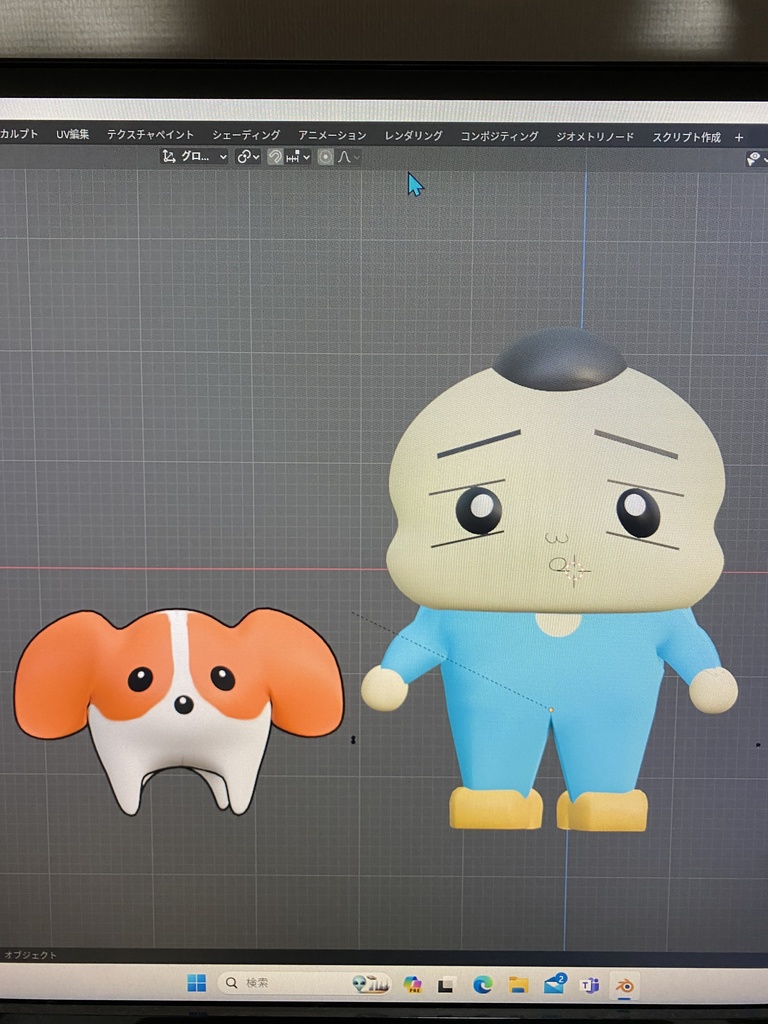Open Microsoft Teams from the taskbar
Screen dimensions: 768x1024
point(590,985)
